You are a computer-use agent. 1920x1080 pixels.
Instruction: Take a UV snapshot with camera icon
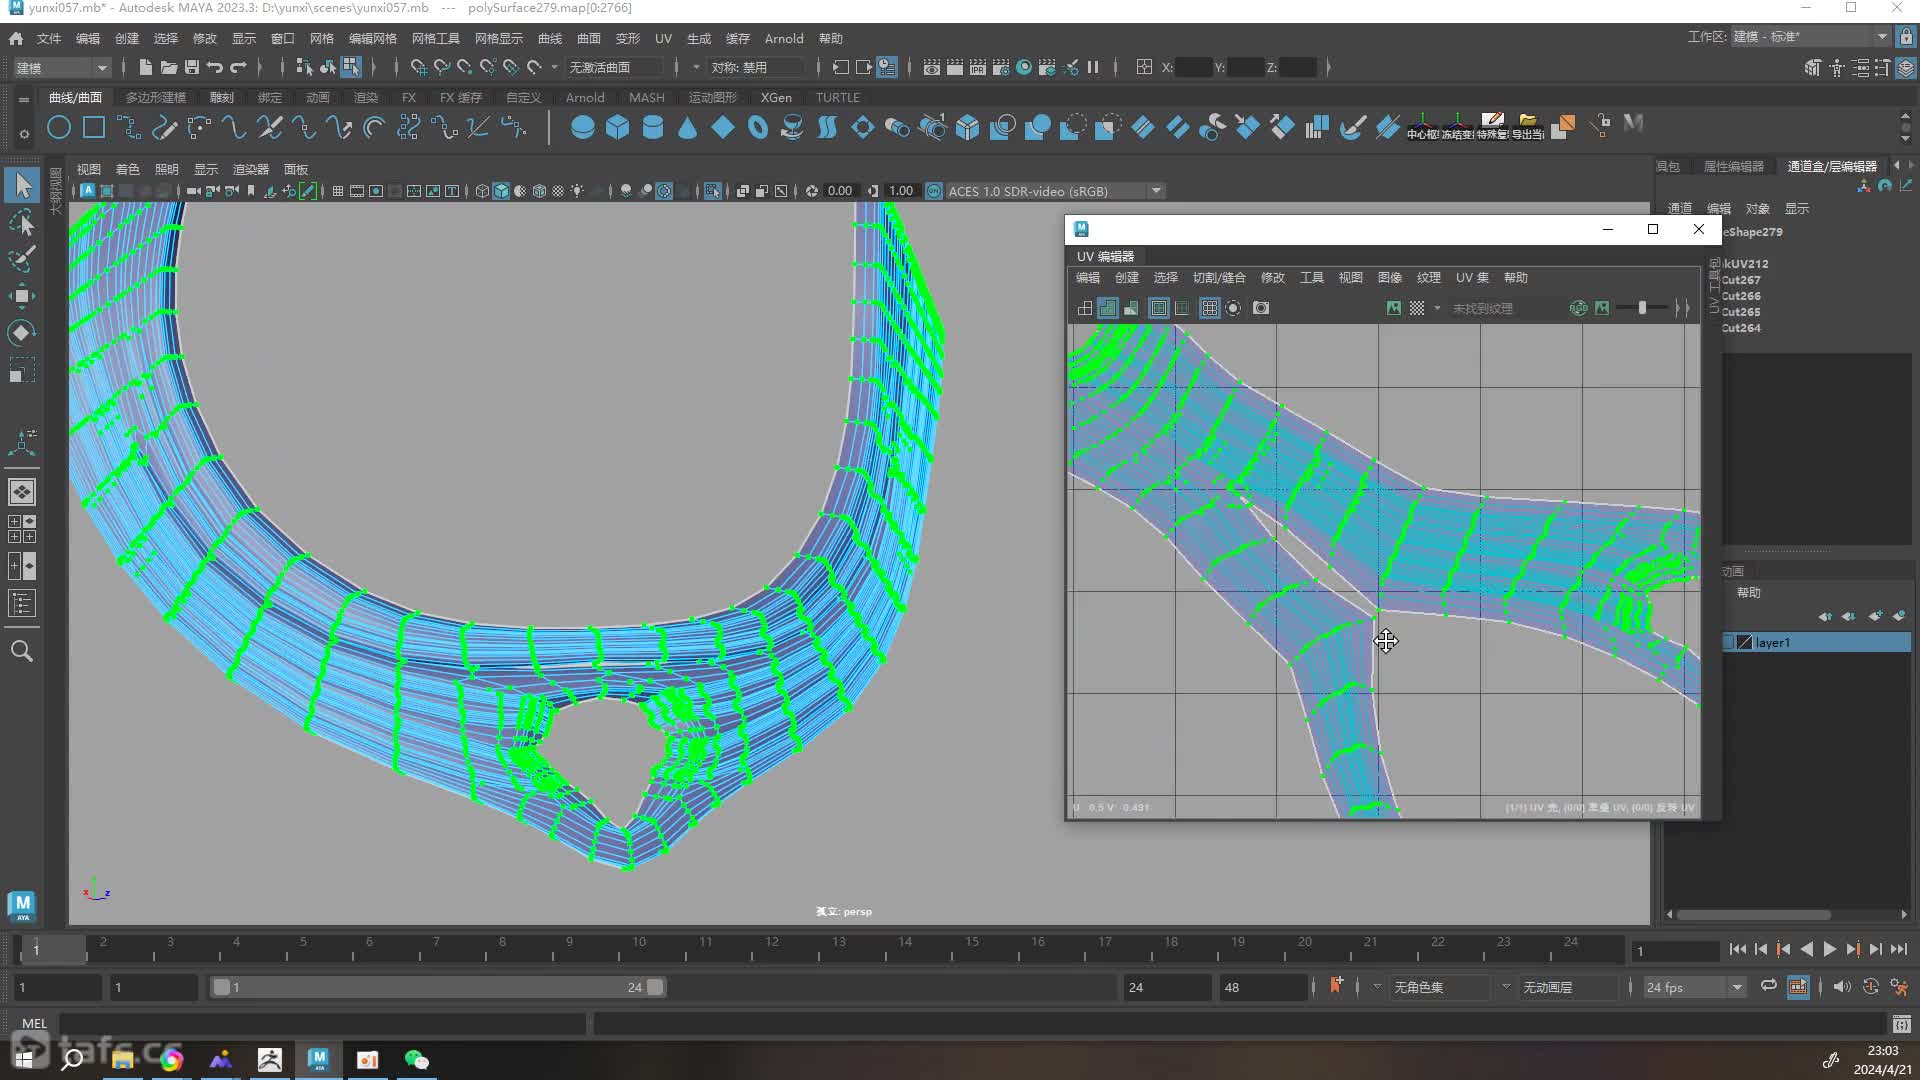click(1261, 308)
